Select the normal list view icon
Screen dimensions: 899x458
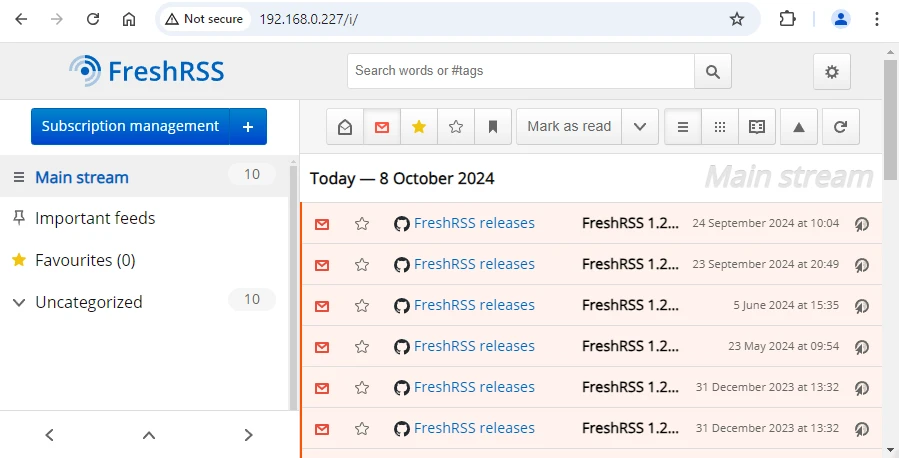[x=683, y=127]
